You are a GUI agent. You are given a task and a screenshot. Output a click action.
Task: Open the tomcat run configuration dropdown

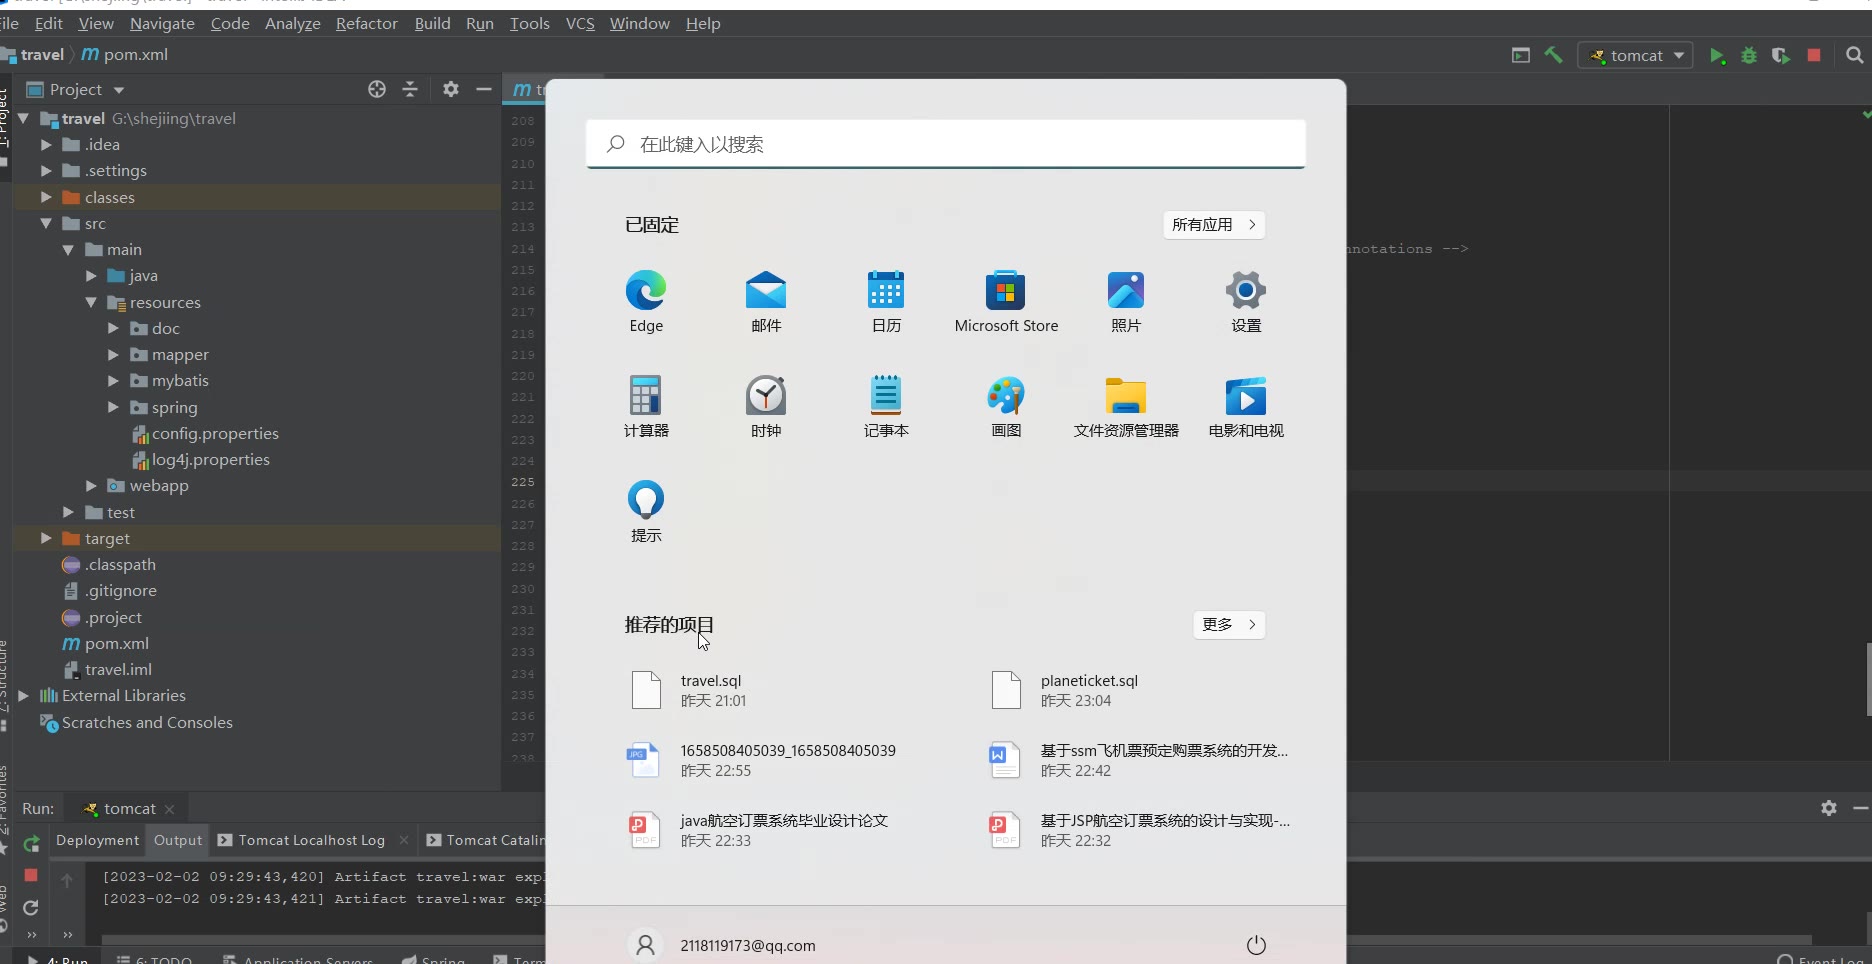[x=1635, y=56]
